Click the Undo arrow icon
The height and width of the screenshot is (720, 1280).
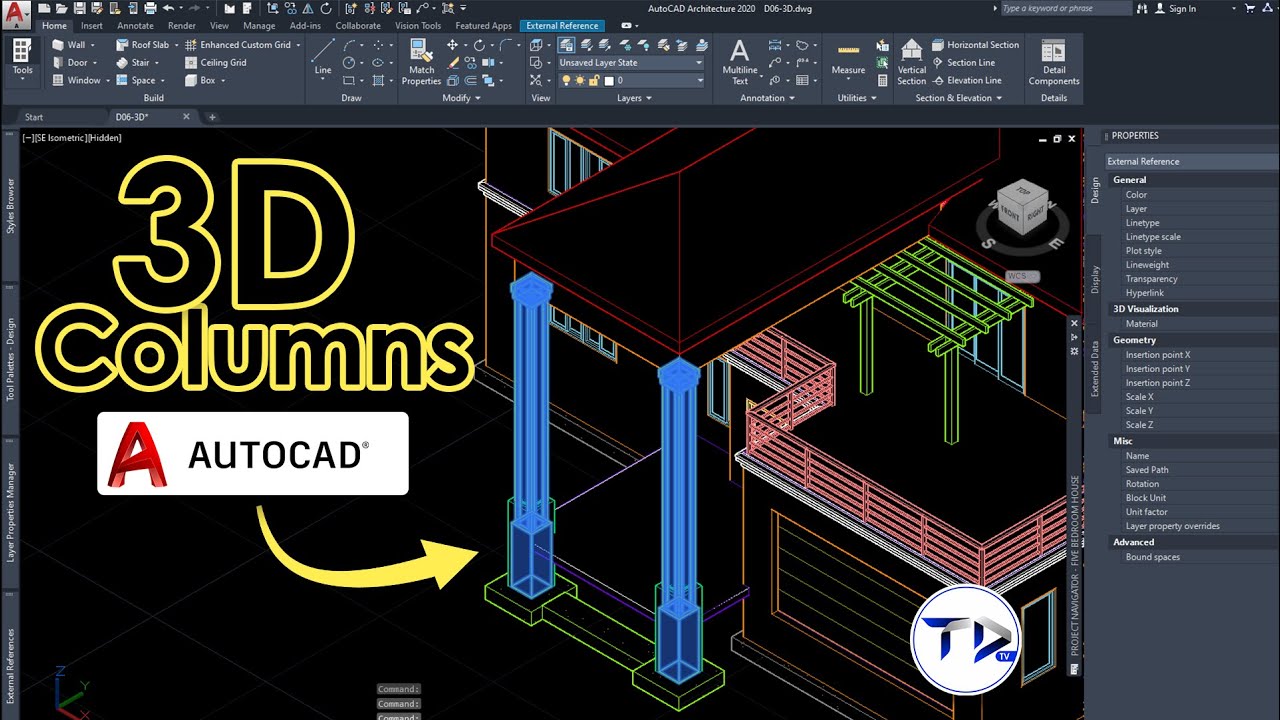[168, 8]
